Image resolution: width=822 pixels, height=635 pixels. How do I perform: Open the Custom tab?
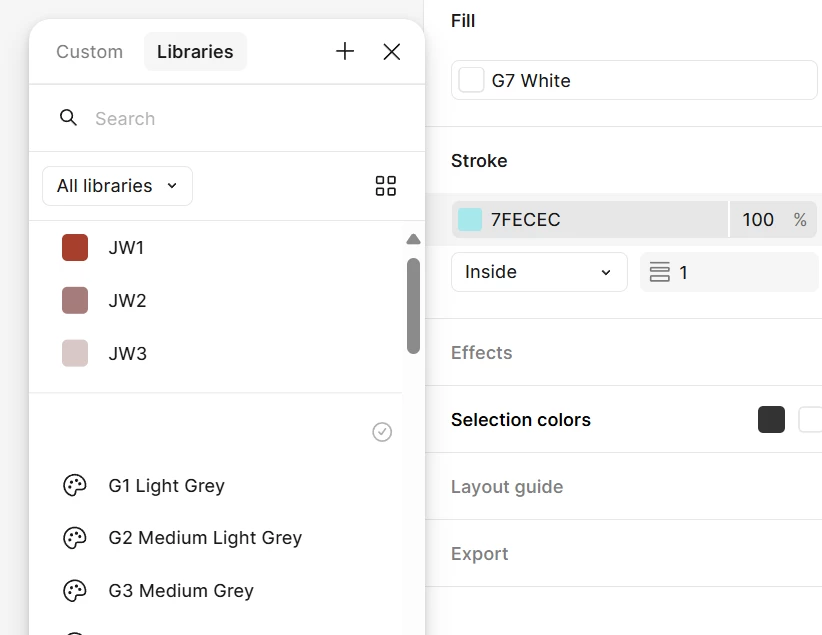(x=90, y=52)
